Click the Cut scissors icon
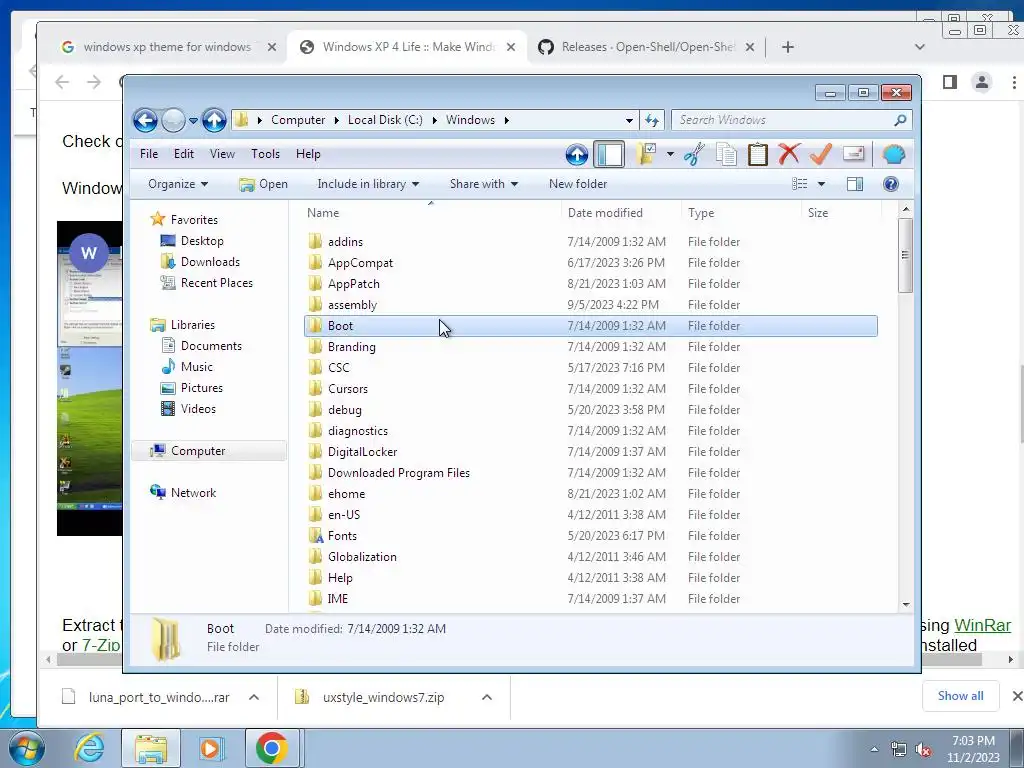 (694, 155)
